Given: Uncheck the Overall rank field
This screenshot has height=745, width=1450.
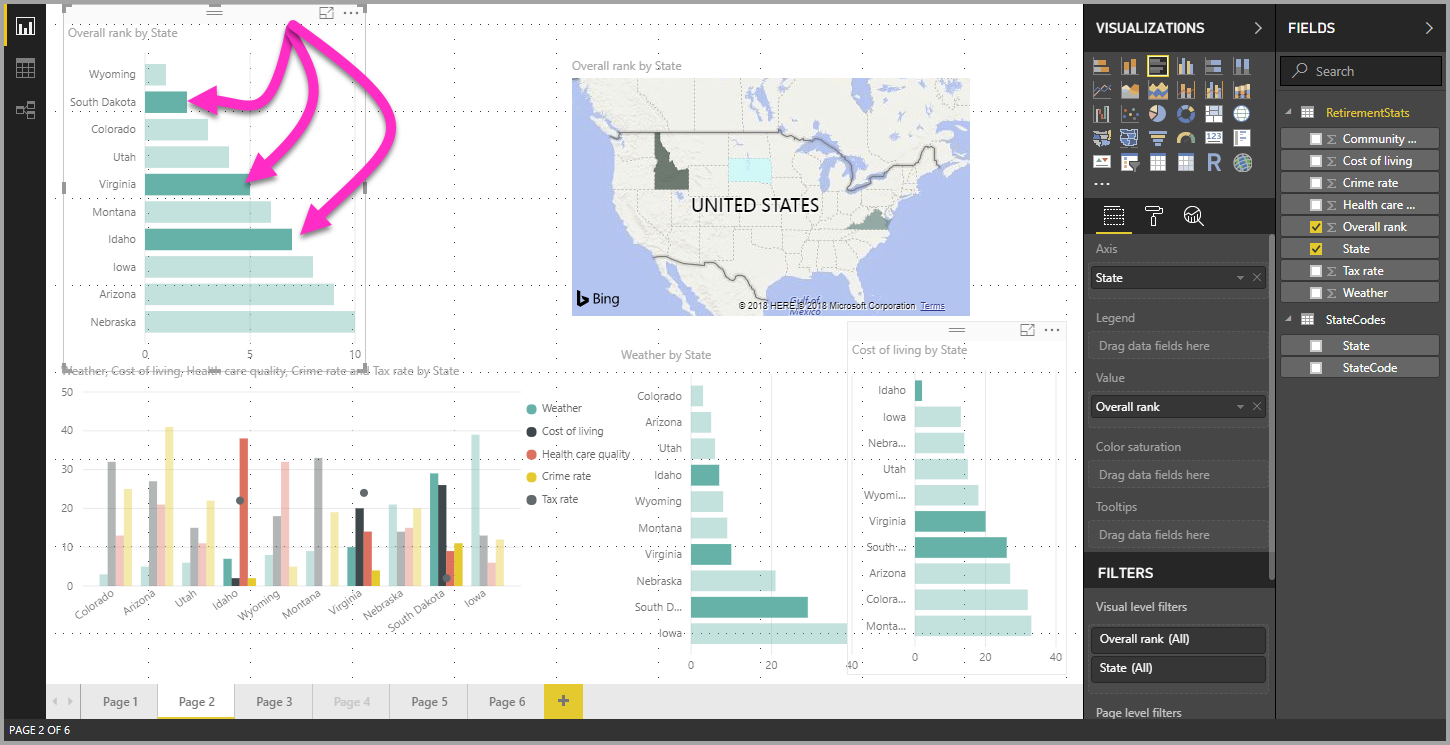Looking at the screenshot, I should pos(1316,227).
